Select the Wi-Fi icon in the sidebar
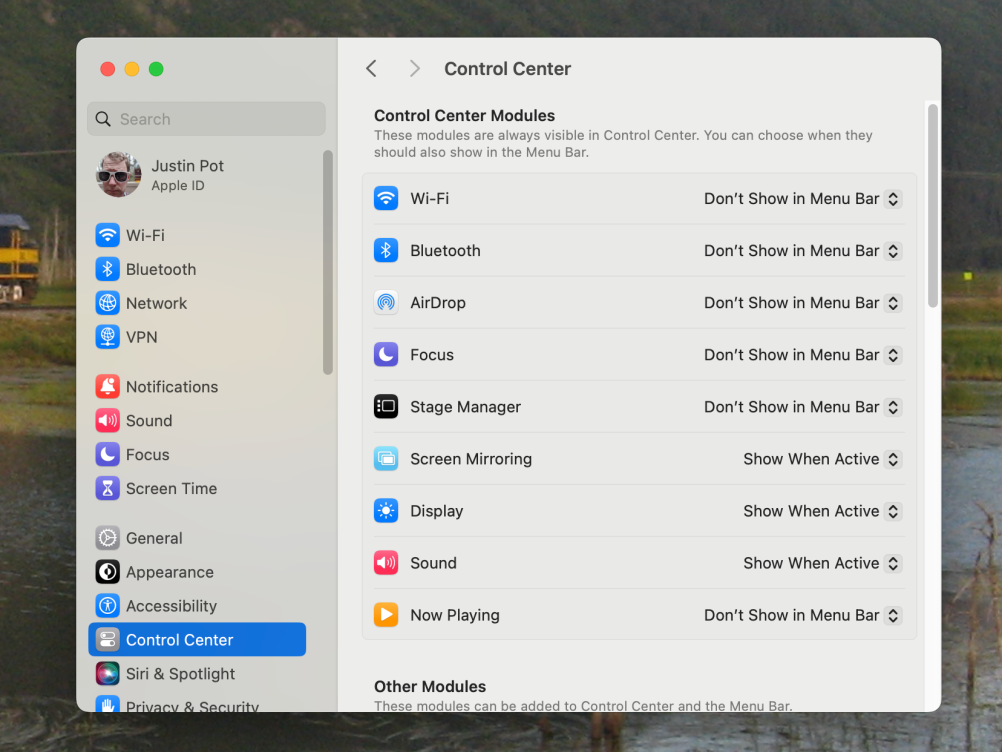This screenshot has height=752, width=1002. point(107,235)
